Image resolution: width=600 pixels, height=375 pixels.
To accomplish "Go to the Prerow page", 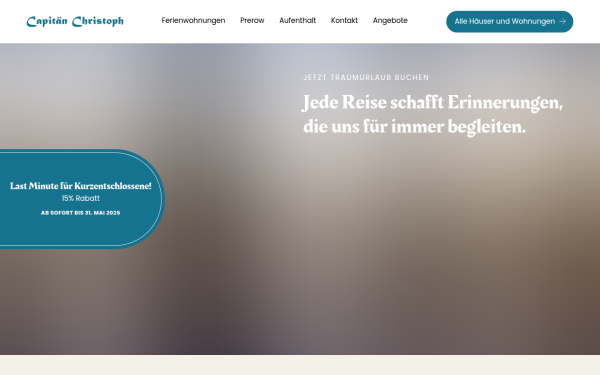I will (x=252, y=21).
